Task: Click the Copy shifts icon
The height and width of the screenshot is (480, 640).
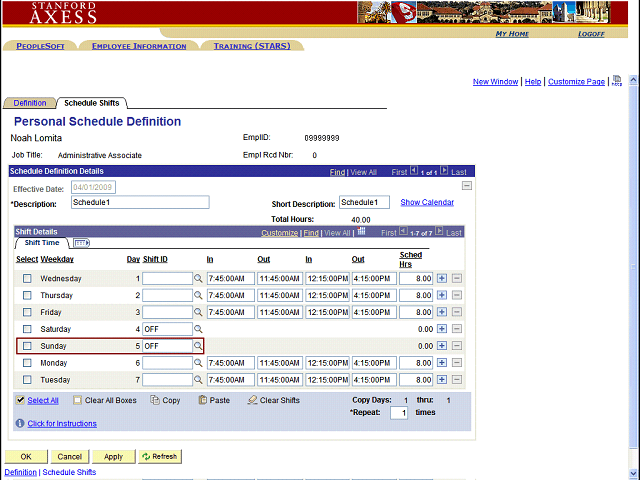Action: pyautogui.click(x=155, y=400)
